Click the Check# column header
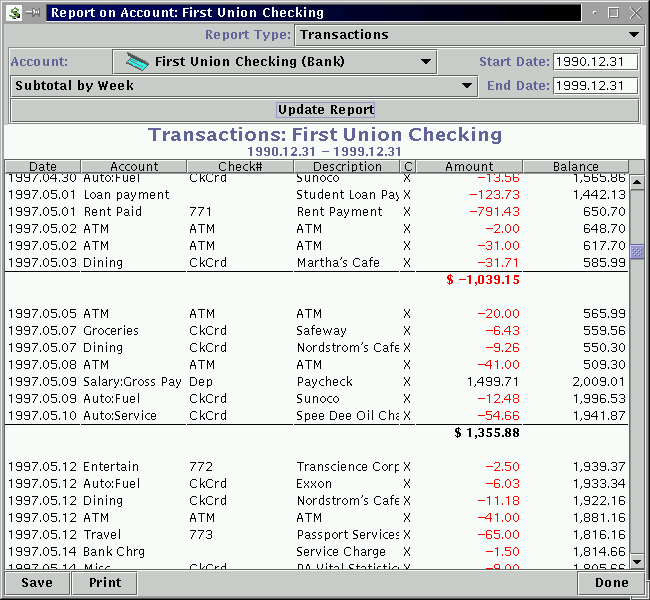Image resolution: width=650 pixels, height=600 pixels. tap(240, 166)
